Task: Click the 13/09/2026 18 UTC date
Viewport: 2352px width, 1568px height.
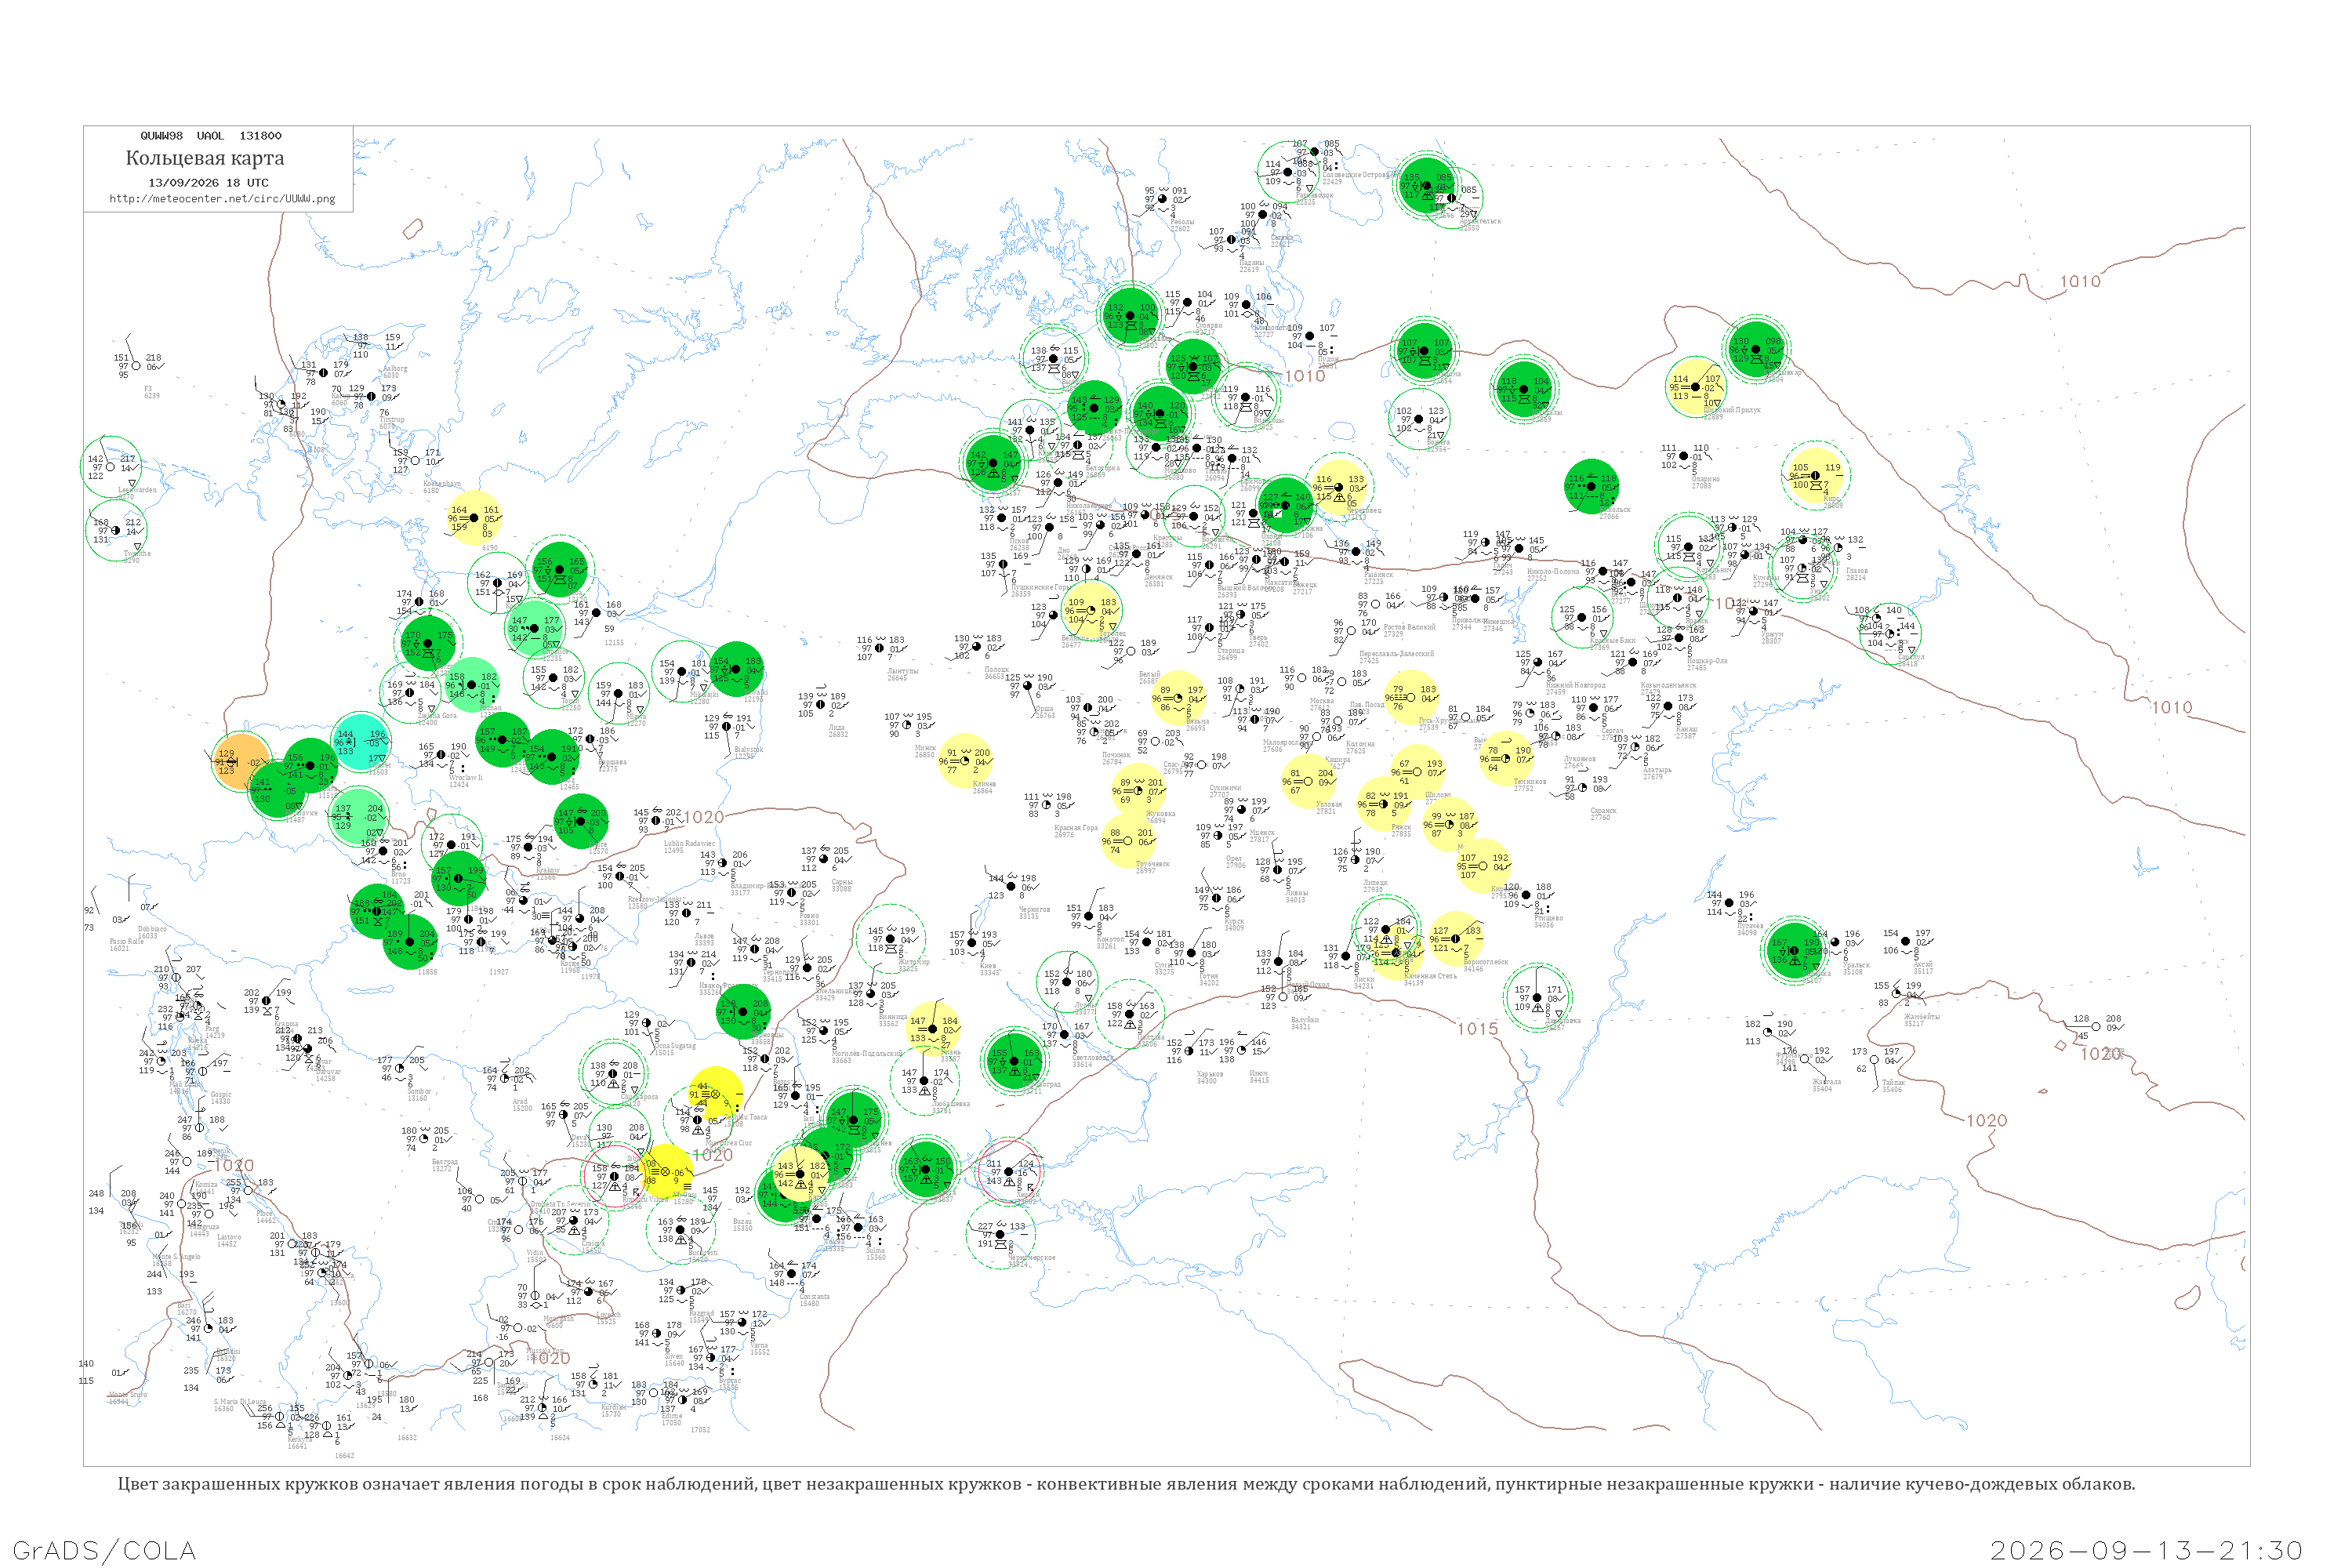Action: pyautogui.click(x=208, y=183)
